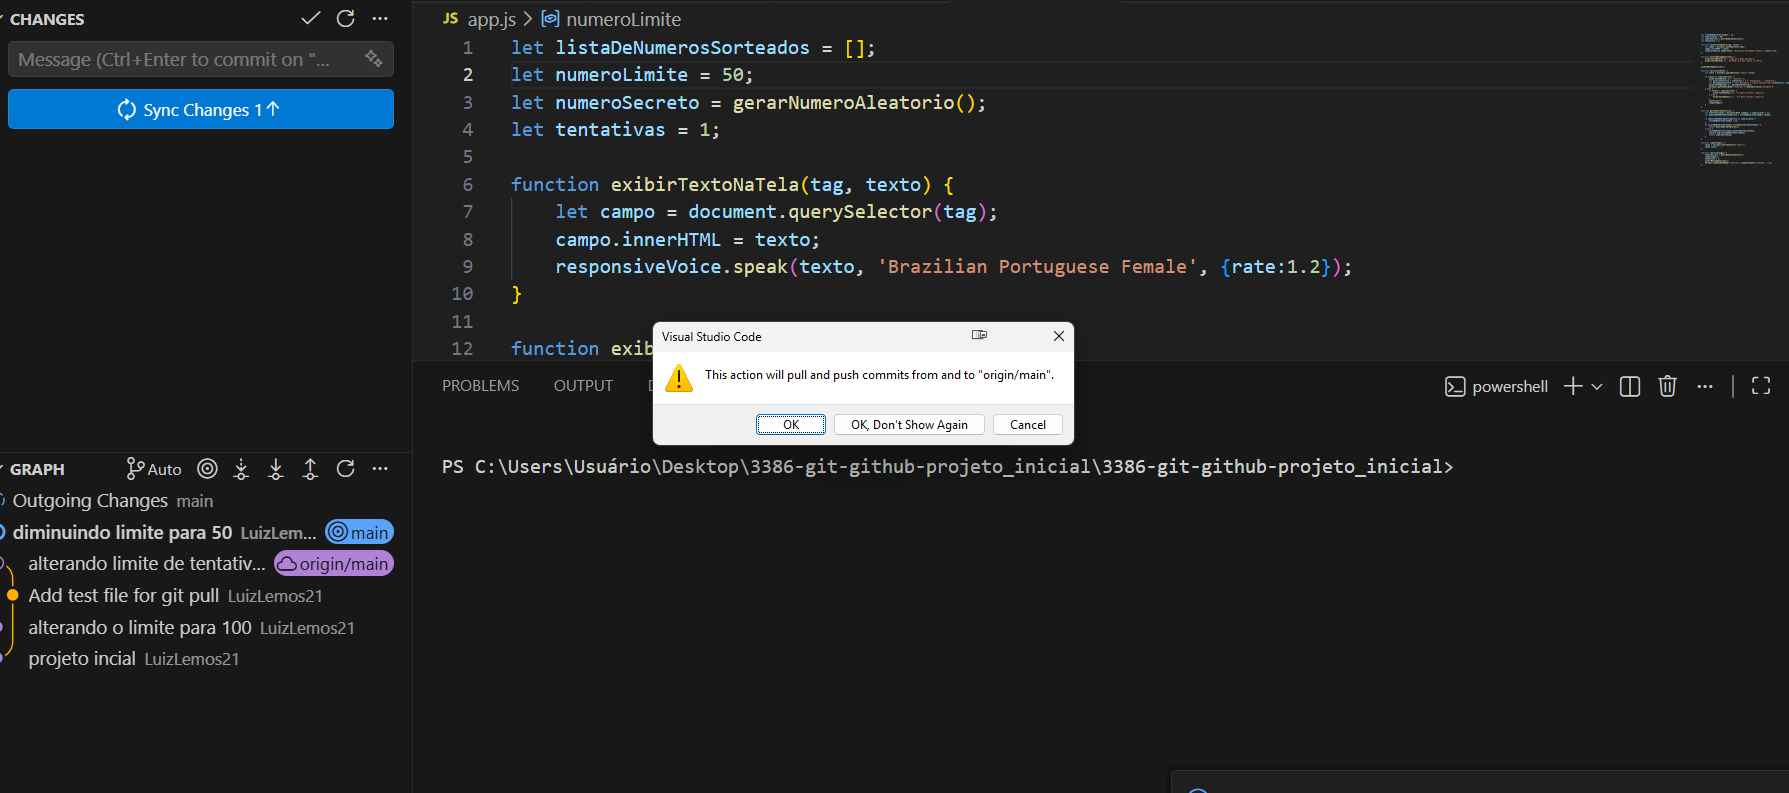
Task: Click line number 10 in the gutter
Action: [x=462, y=293]
